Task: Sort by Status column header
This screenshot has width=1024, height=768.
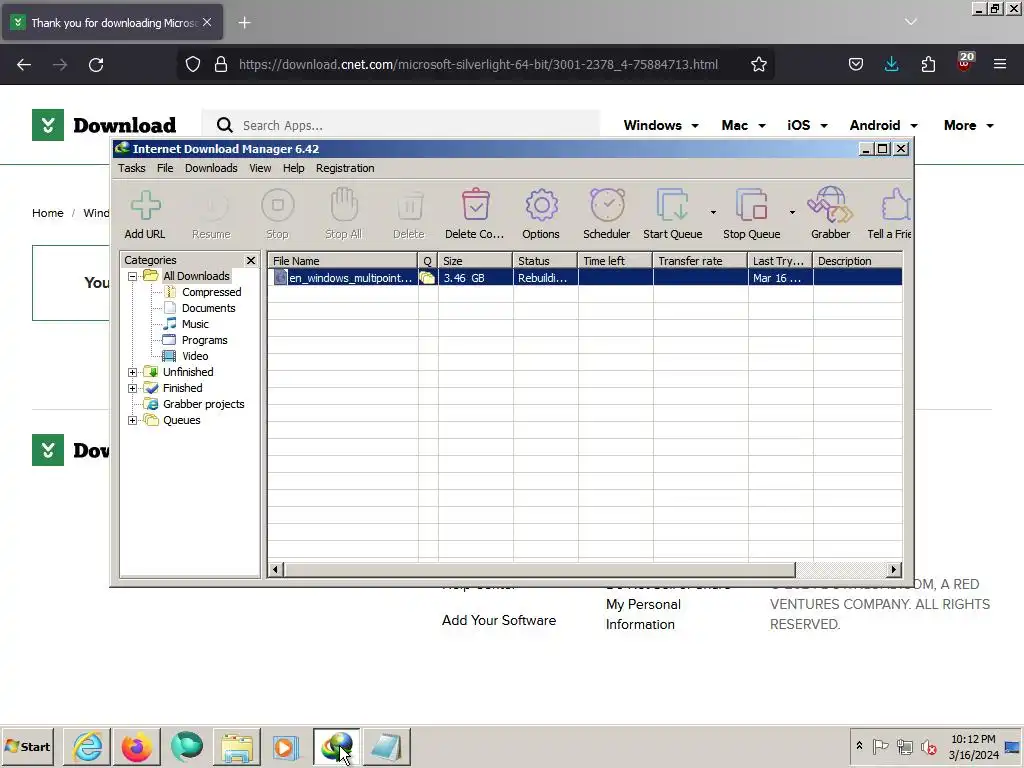Action: tap(545, 261)
